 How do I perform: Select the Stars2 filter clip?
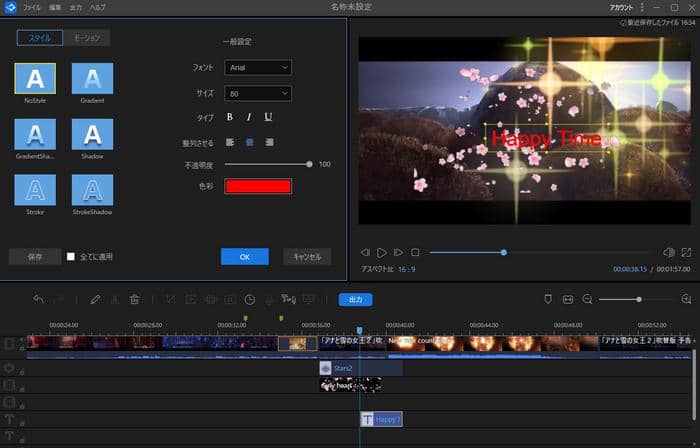[x=361, y=368]
